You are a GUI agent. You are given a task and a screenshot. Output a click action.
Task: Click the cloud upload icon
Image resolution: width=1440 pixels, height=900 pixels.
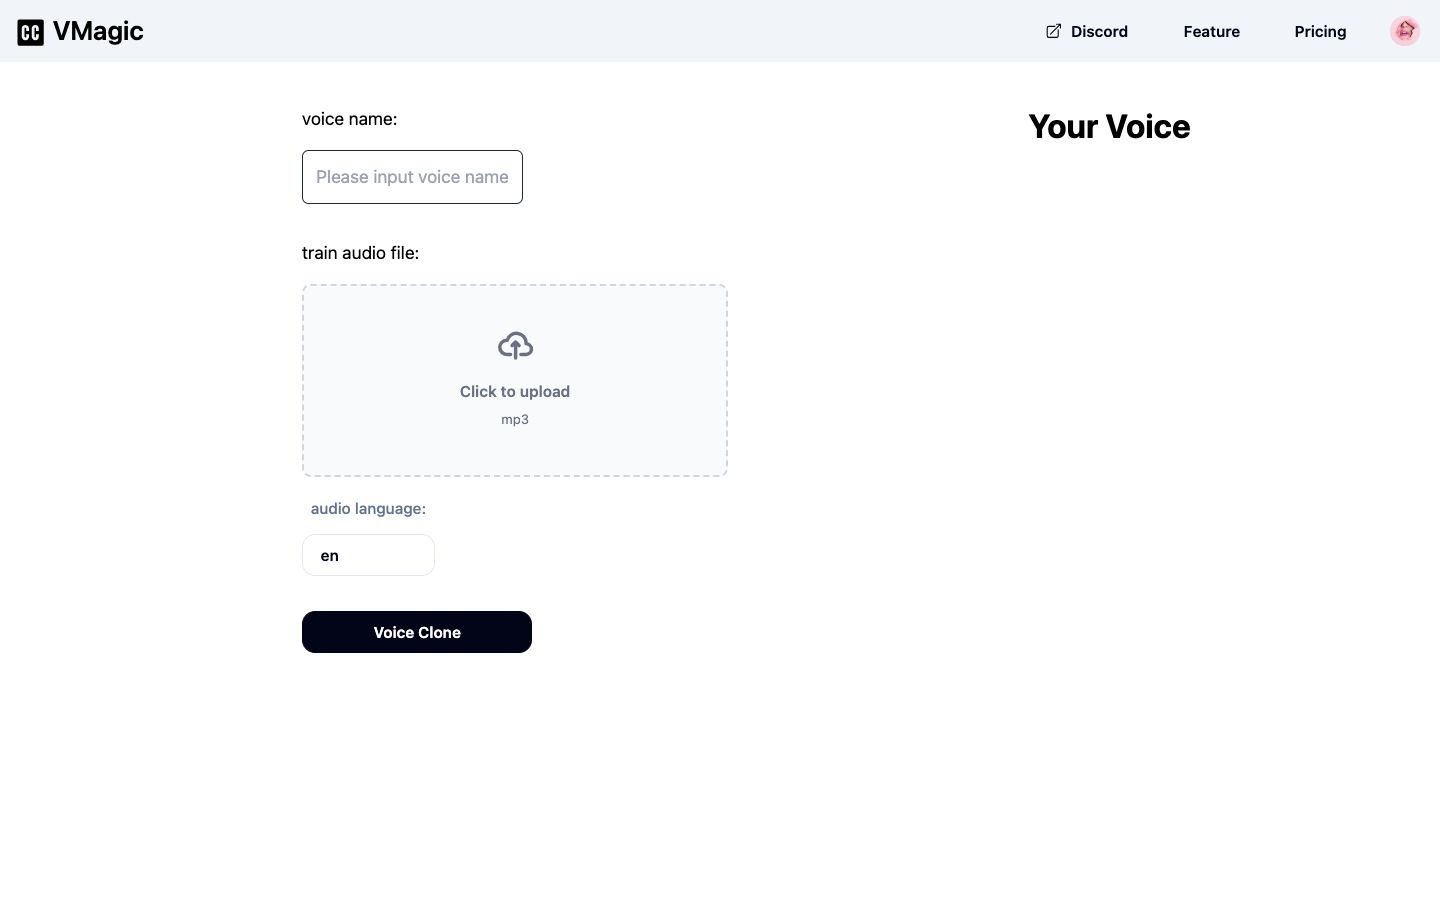pos(515,346)
